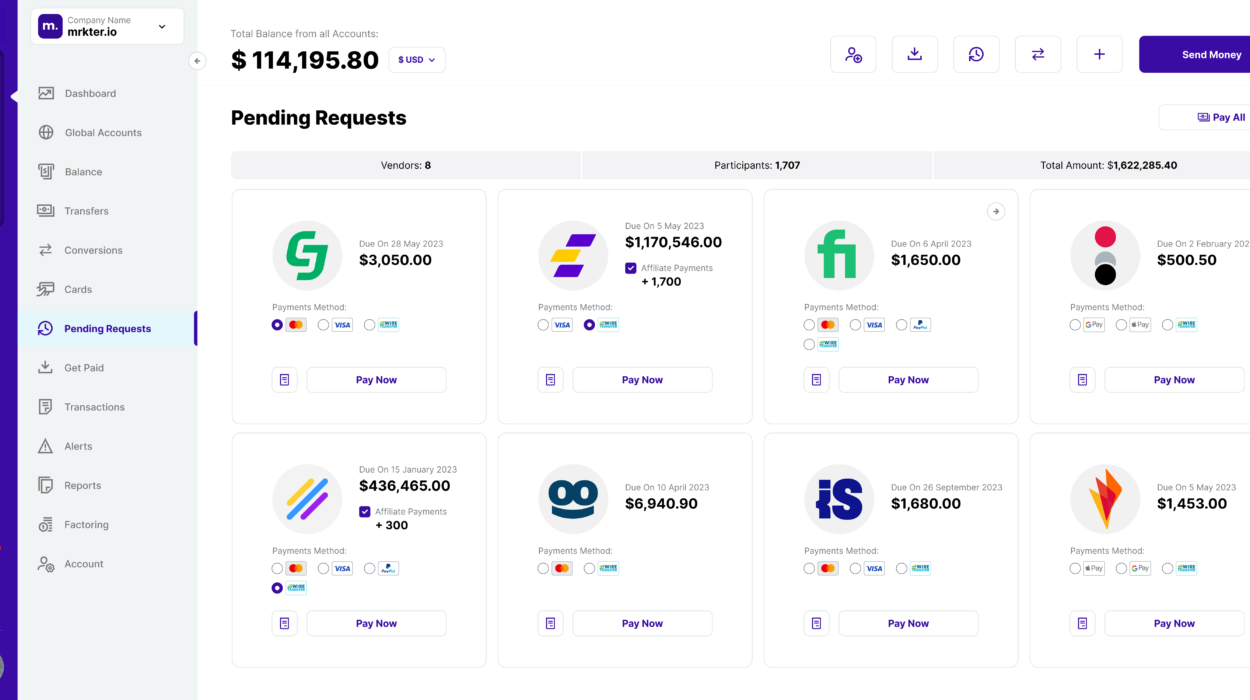Open the history clock icon button
The width and height of the screenshot is (1250, 700).
976,55
